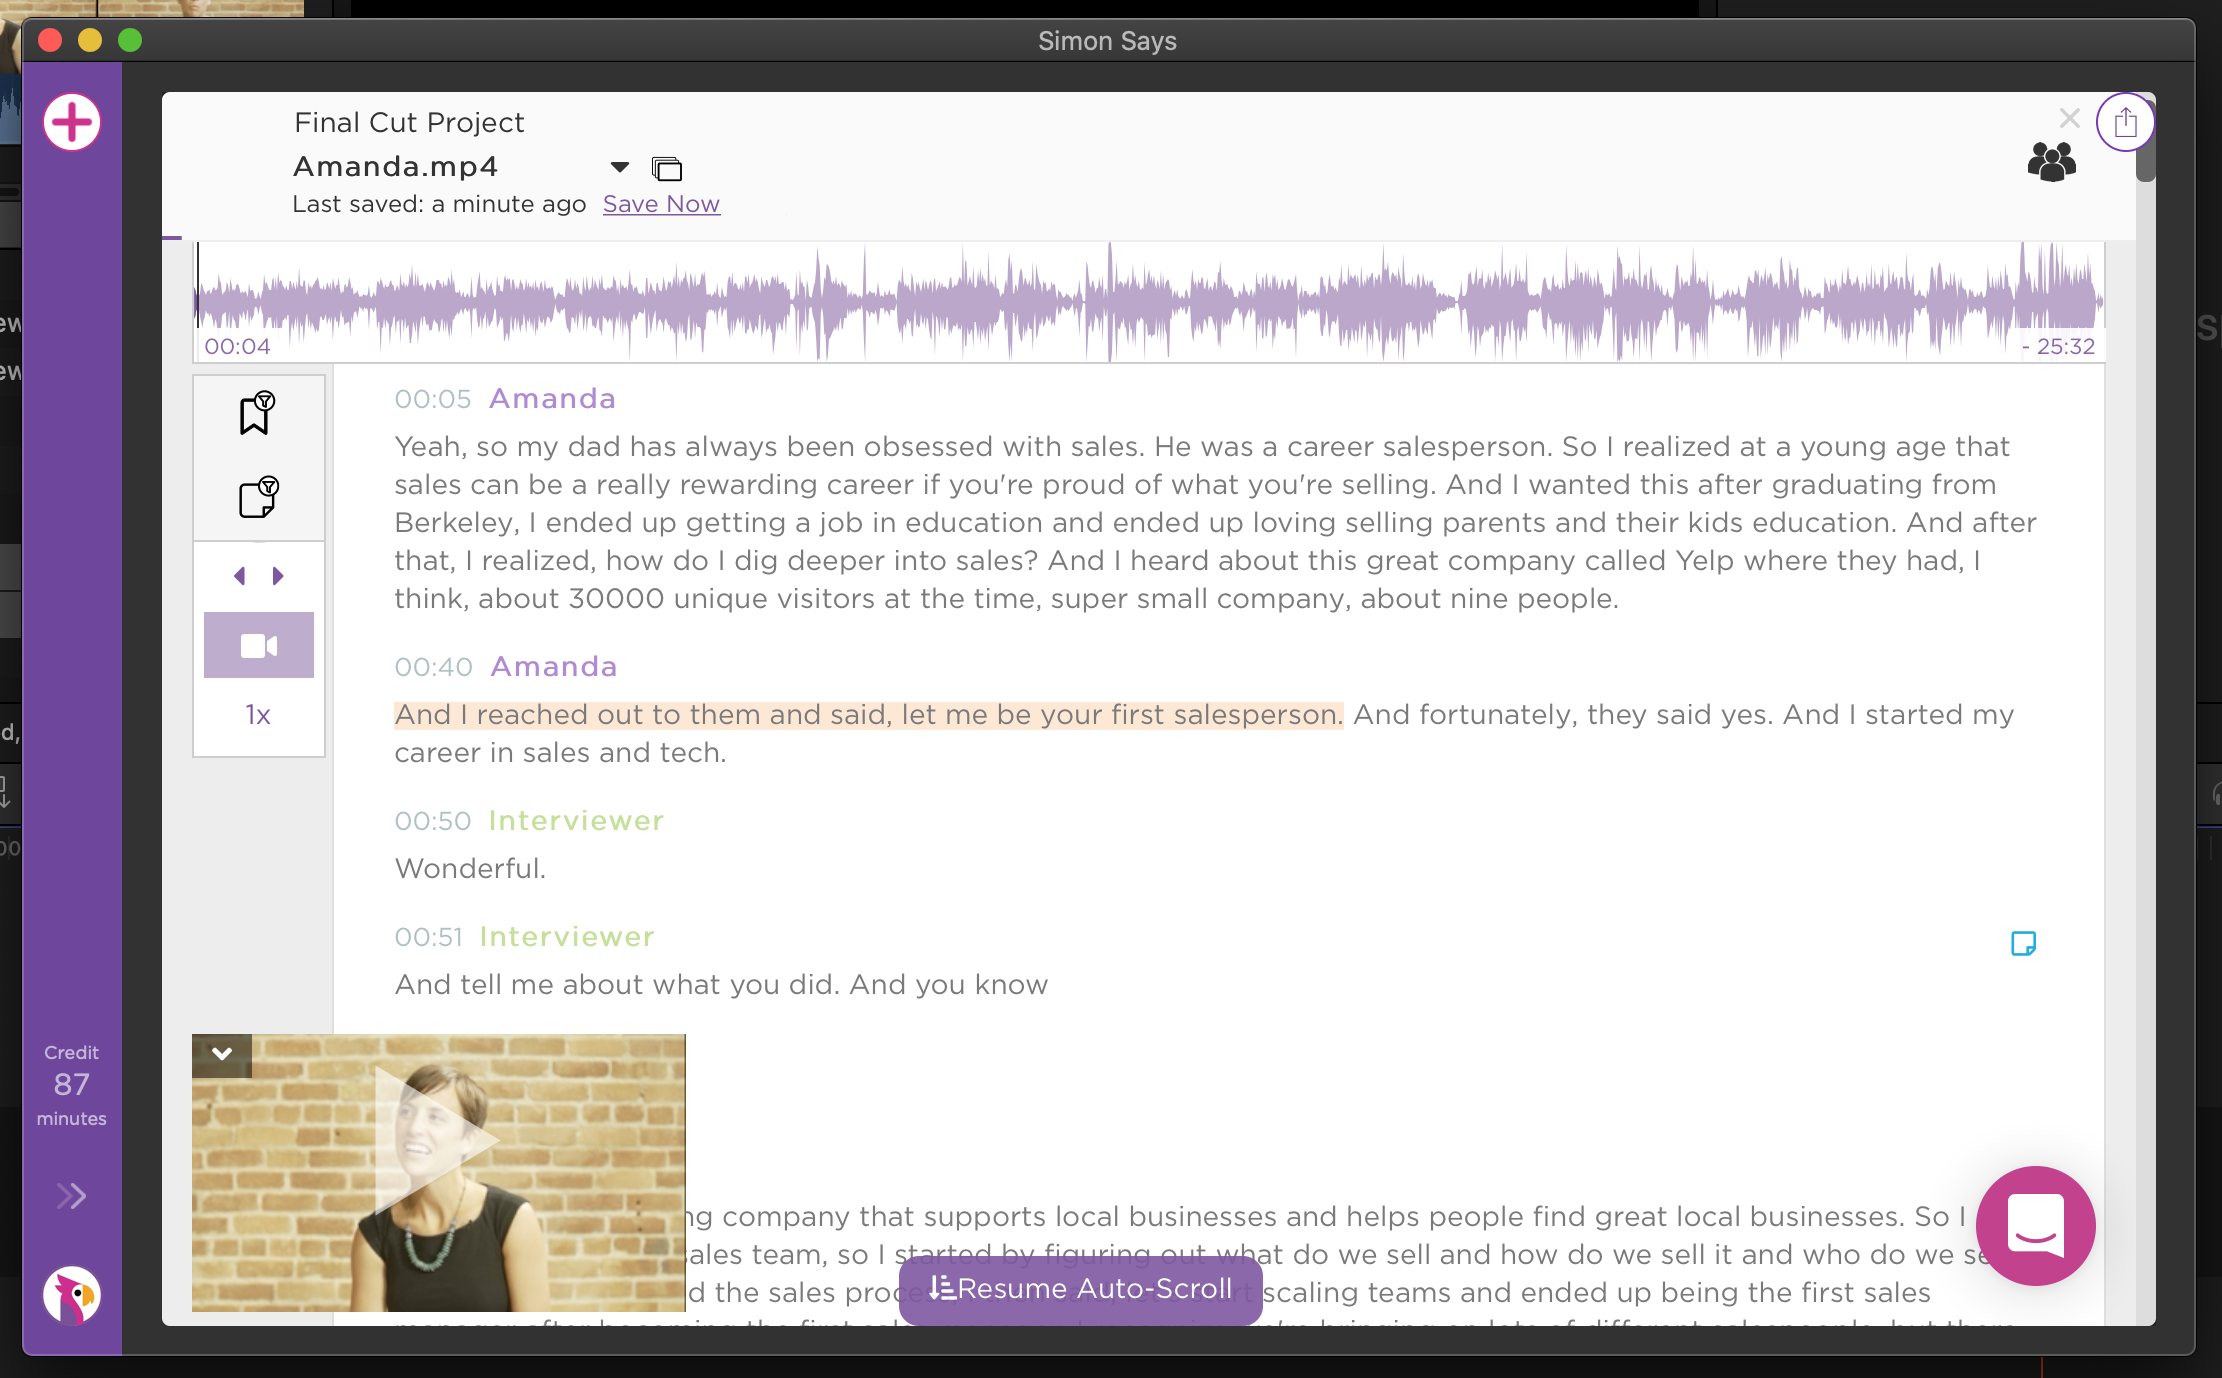The height and width of the screenshot is (1378, 2222).
Task: Click the share/export icon at top right
Action: (x=2125, y=123)
